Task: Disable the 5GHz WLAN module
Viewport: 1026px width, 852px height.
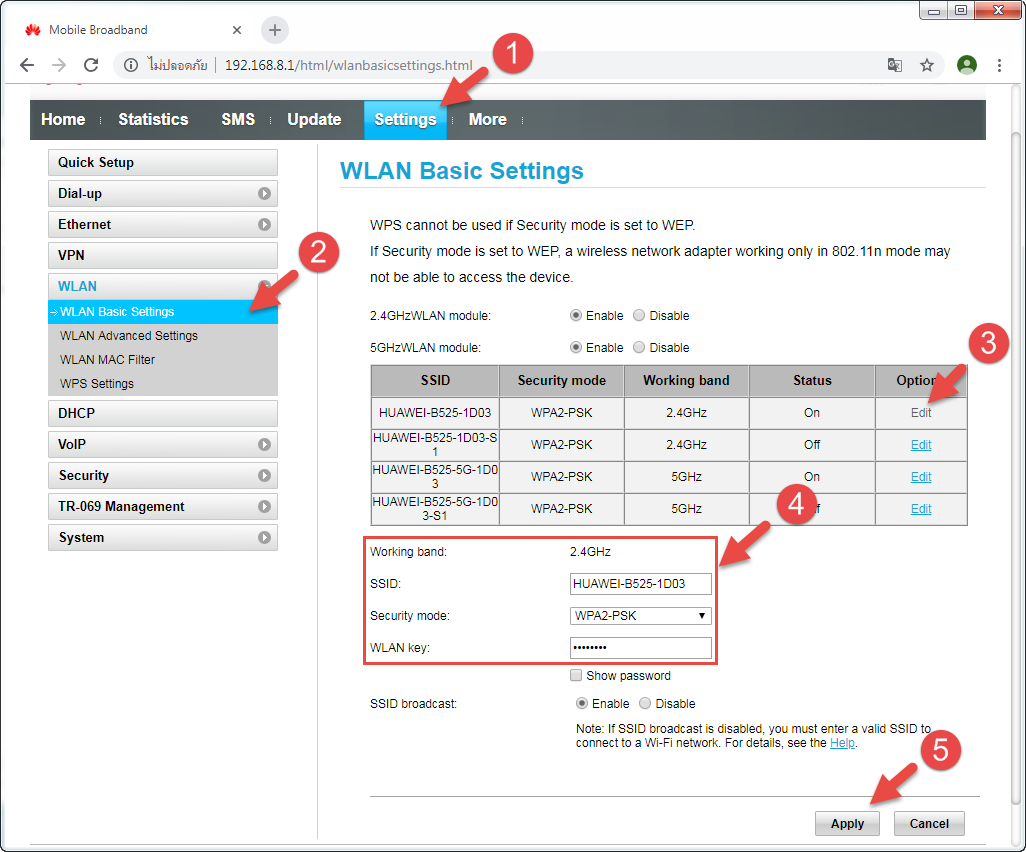Action: 639,347
